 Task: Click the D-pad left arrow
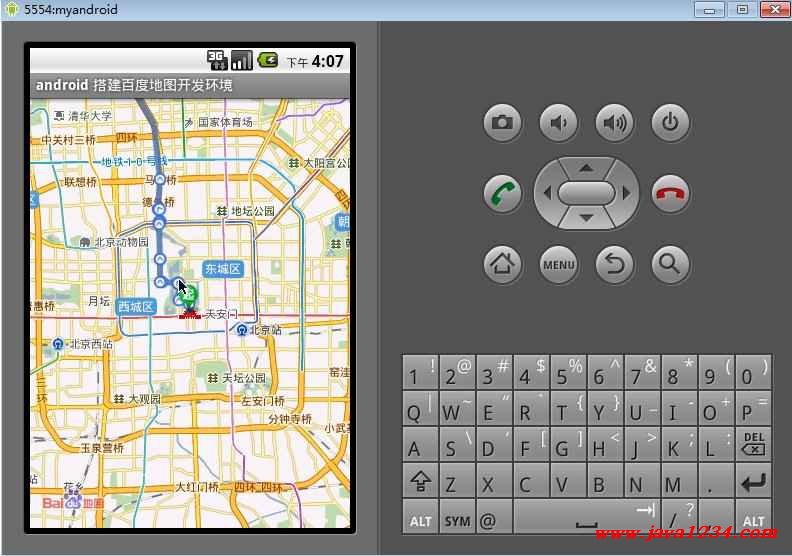coord(547,193)
